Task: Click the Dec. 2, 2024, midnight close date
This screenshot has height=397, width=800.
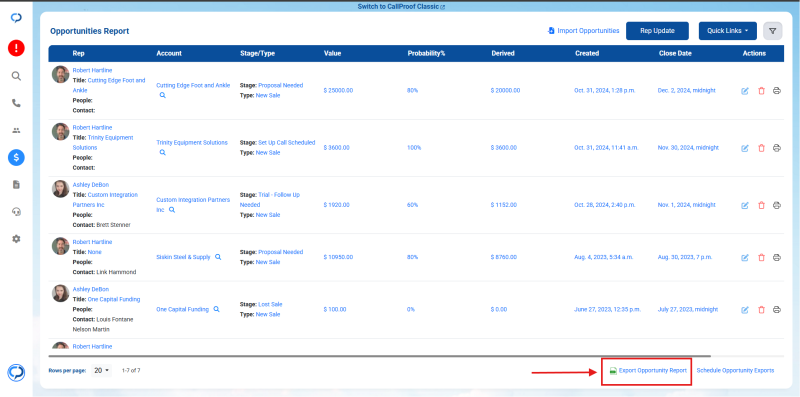Action: (x=686, y=91)
